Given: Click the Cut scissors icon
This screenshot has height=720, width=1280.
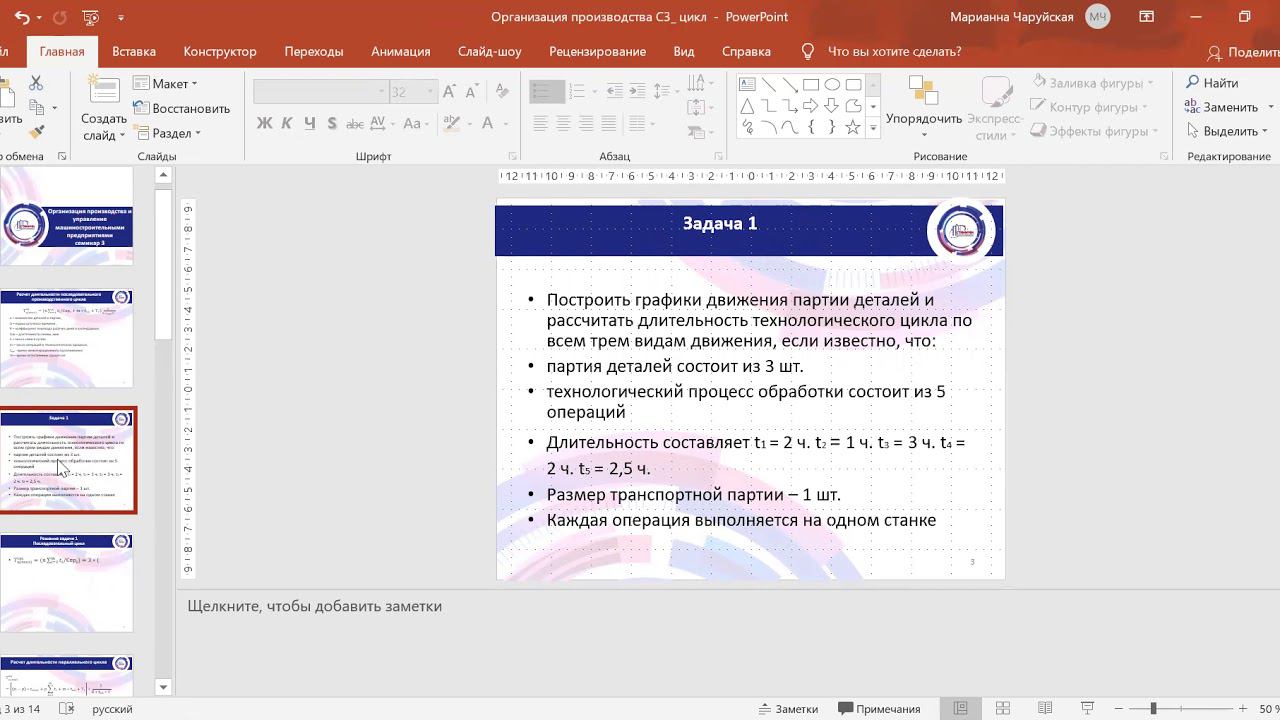Looking at the screenshot, I should pos(36,83).
